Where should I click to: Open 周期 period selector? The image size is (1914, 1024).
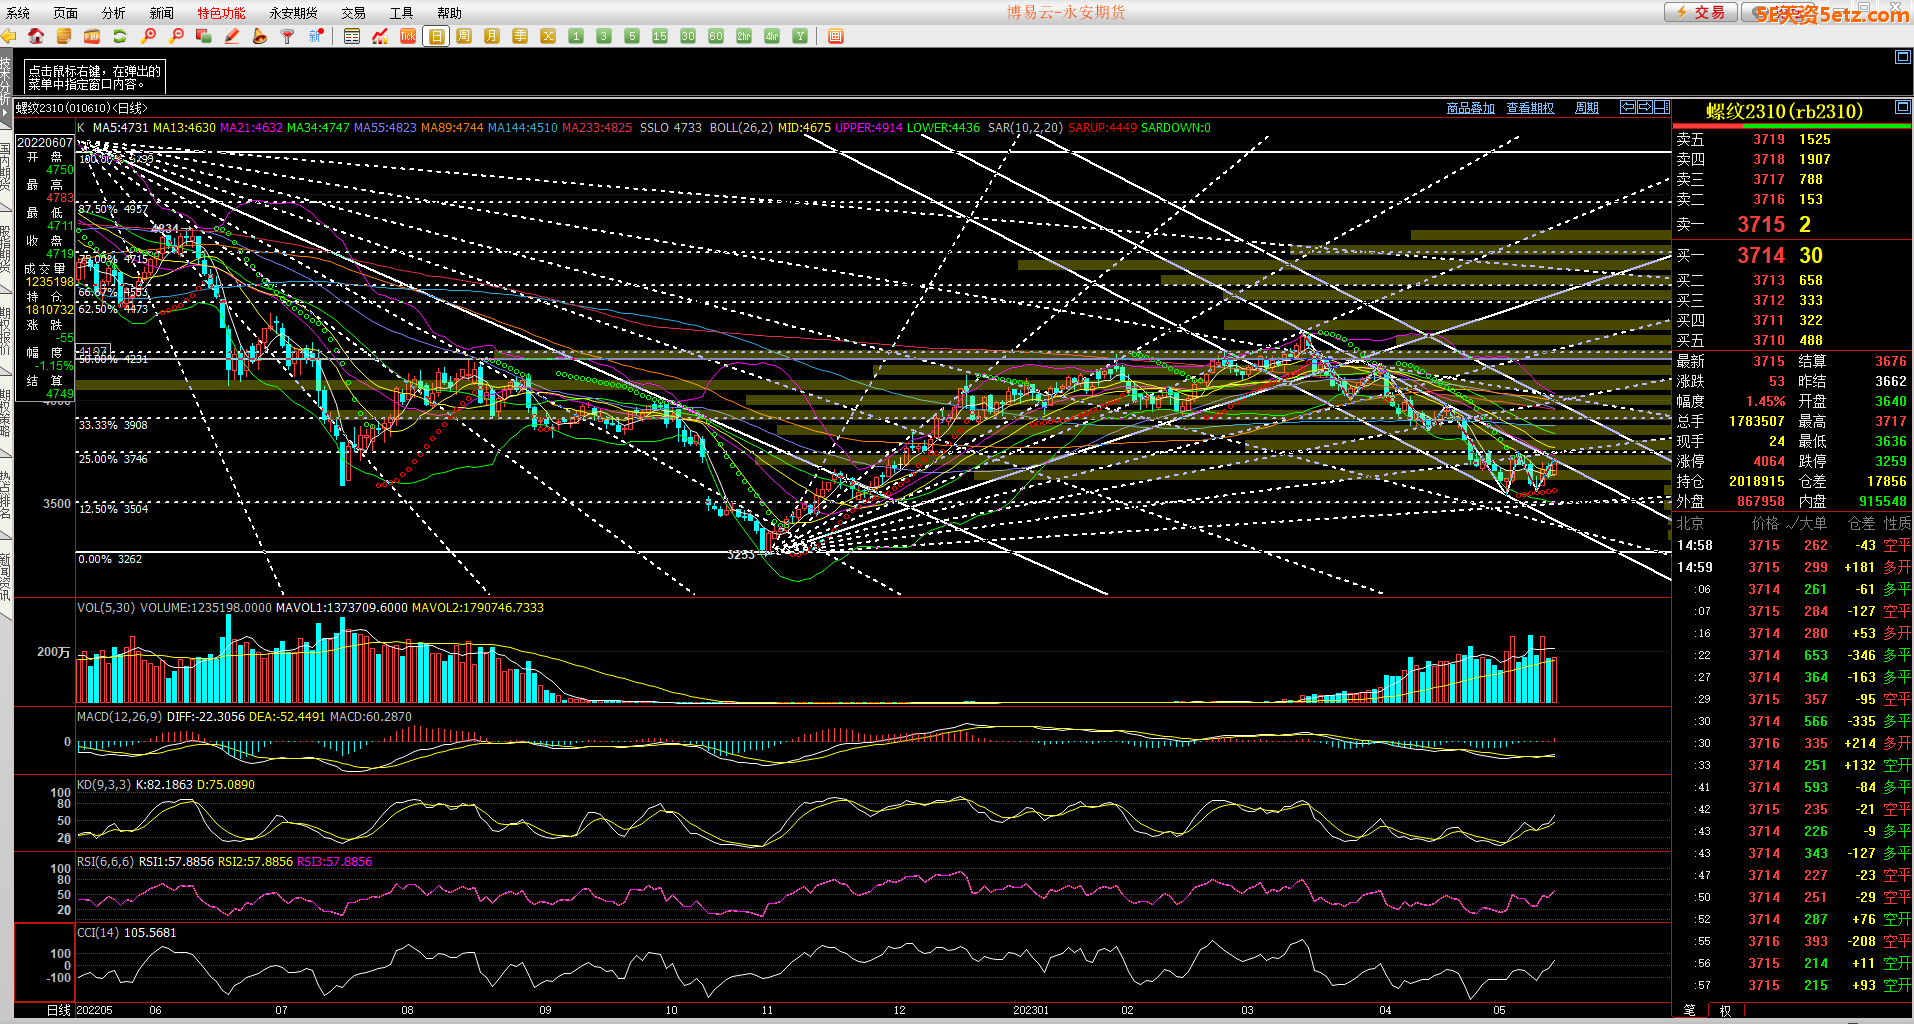pyautogui.click(x=1587, y=108)
